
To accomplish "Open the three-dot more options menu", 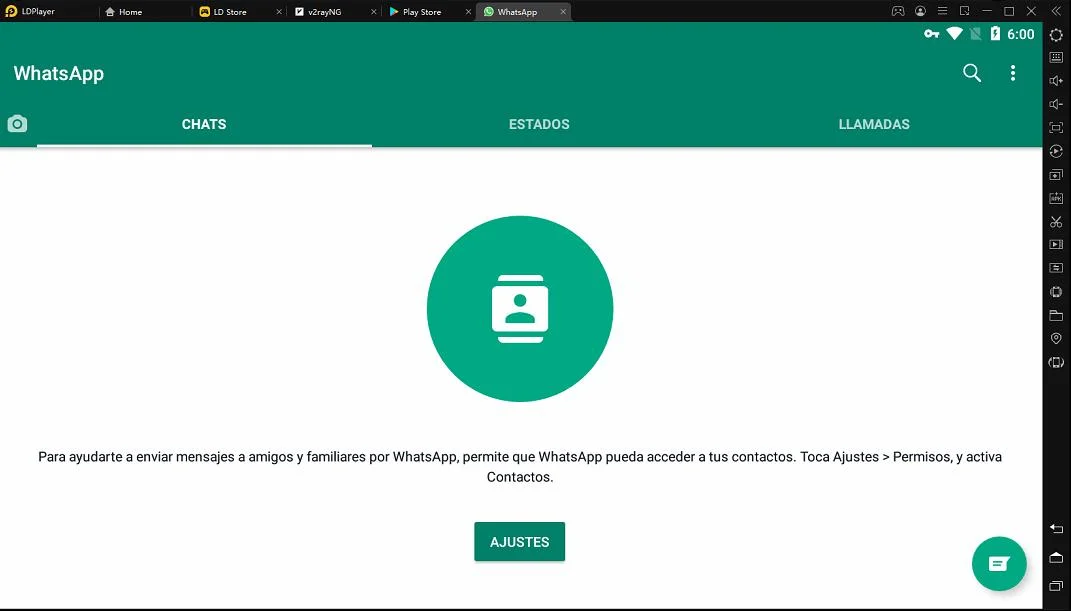I will 1013,73.
